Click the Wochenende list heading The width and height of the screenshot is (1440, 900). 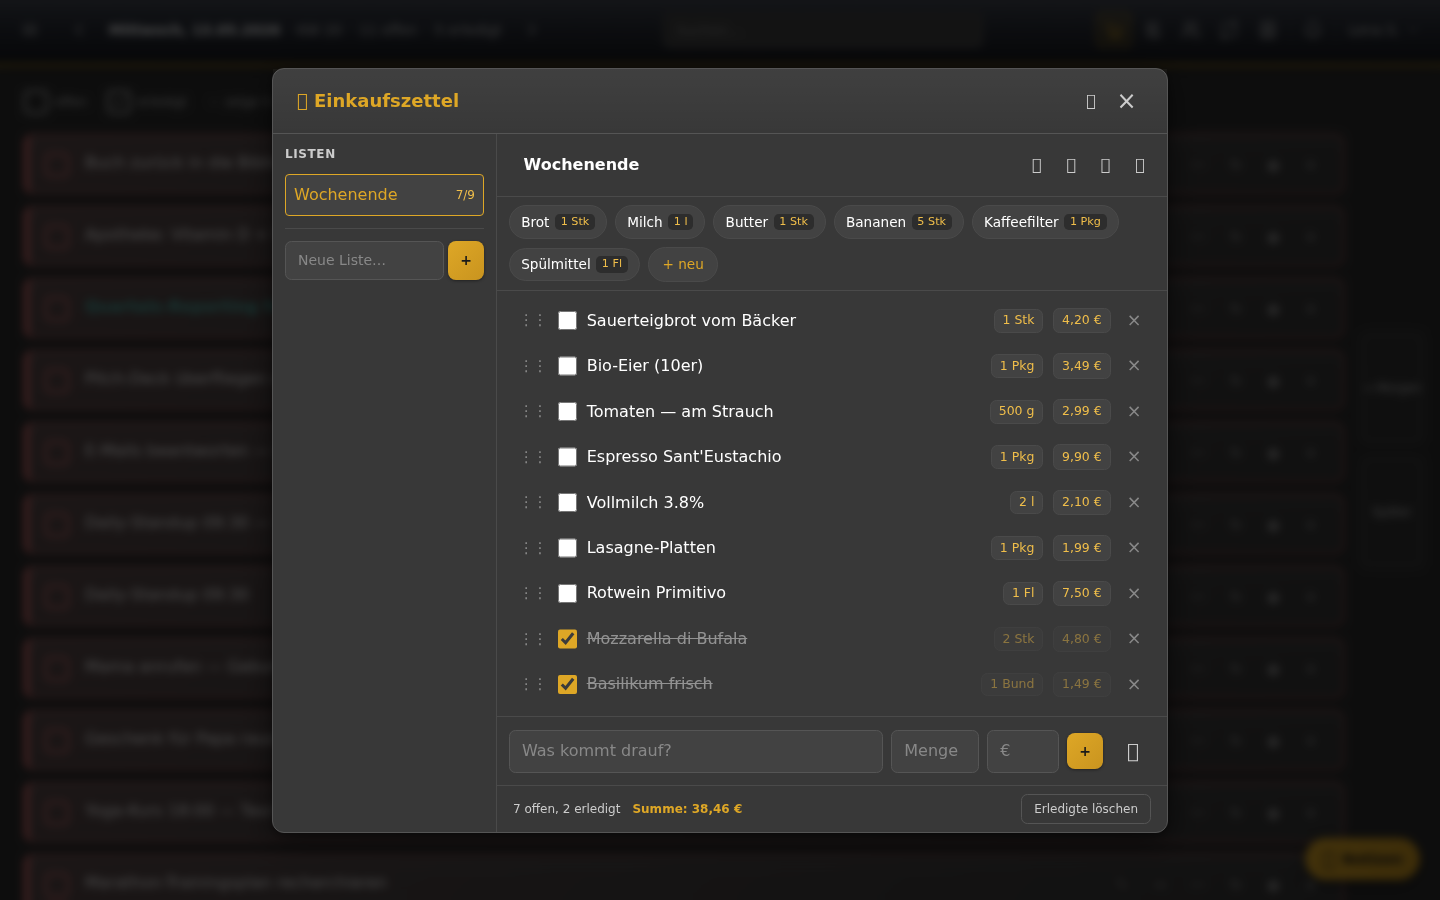(581, 165)
